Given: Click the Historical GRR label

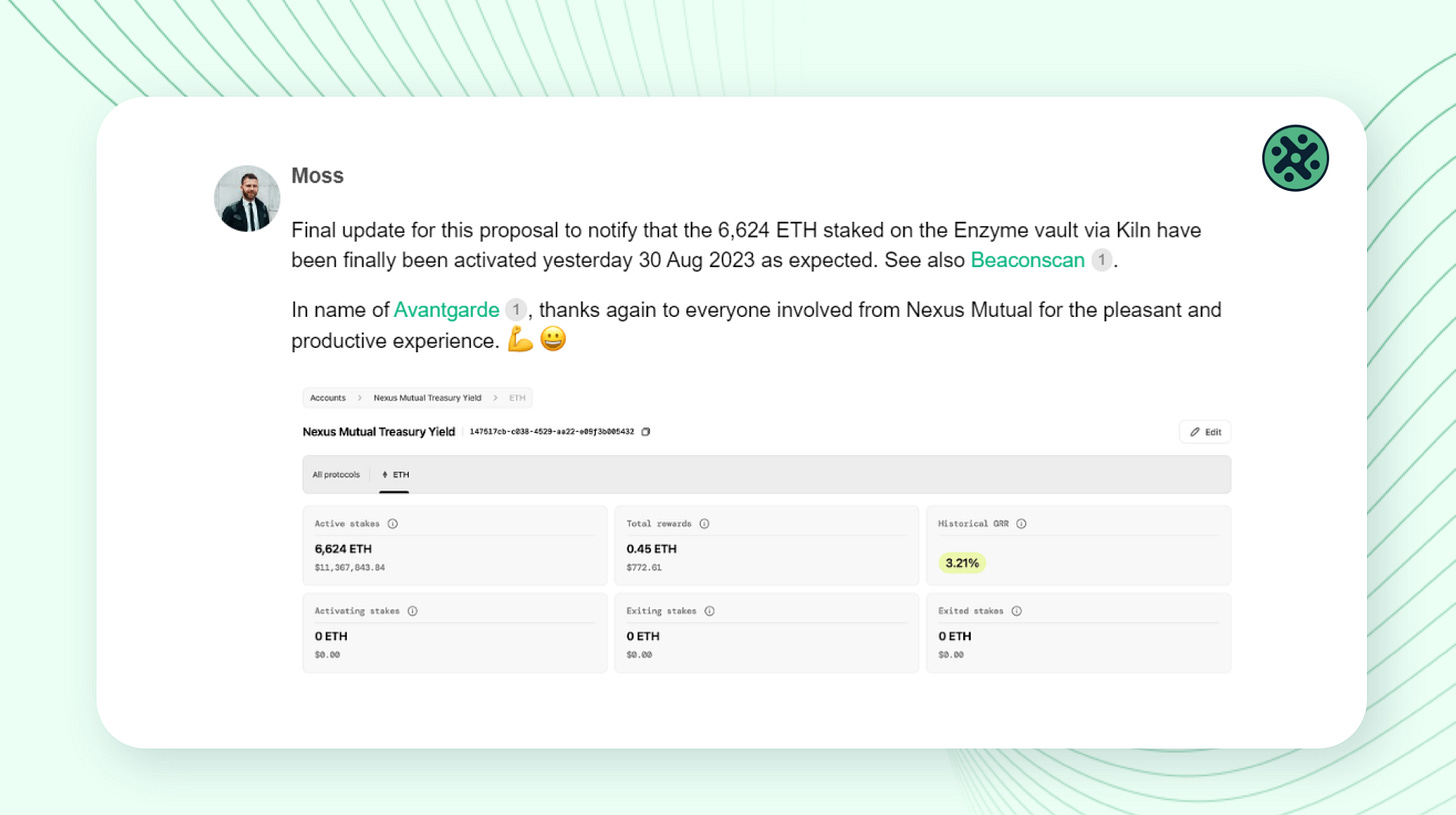Looking at the screenshot, I should point(973,523).
